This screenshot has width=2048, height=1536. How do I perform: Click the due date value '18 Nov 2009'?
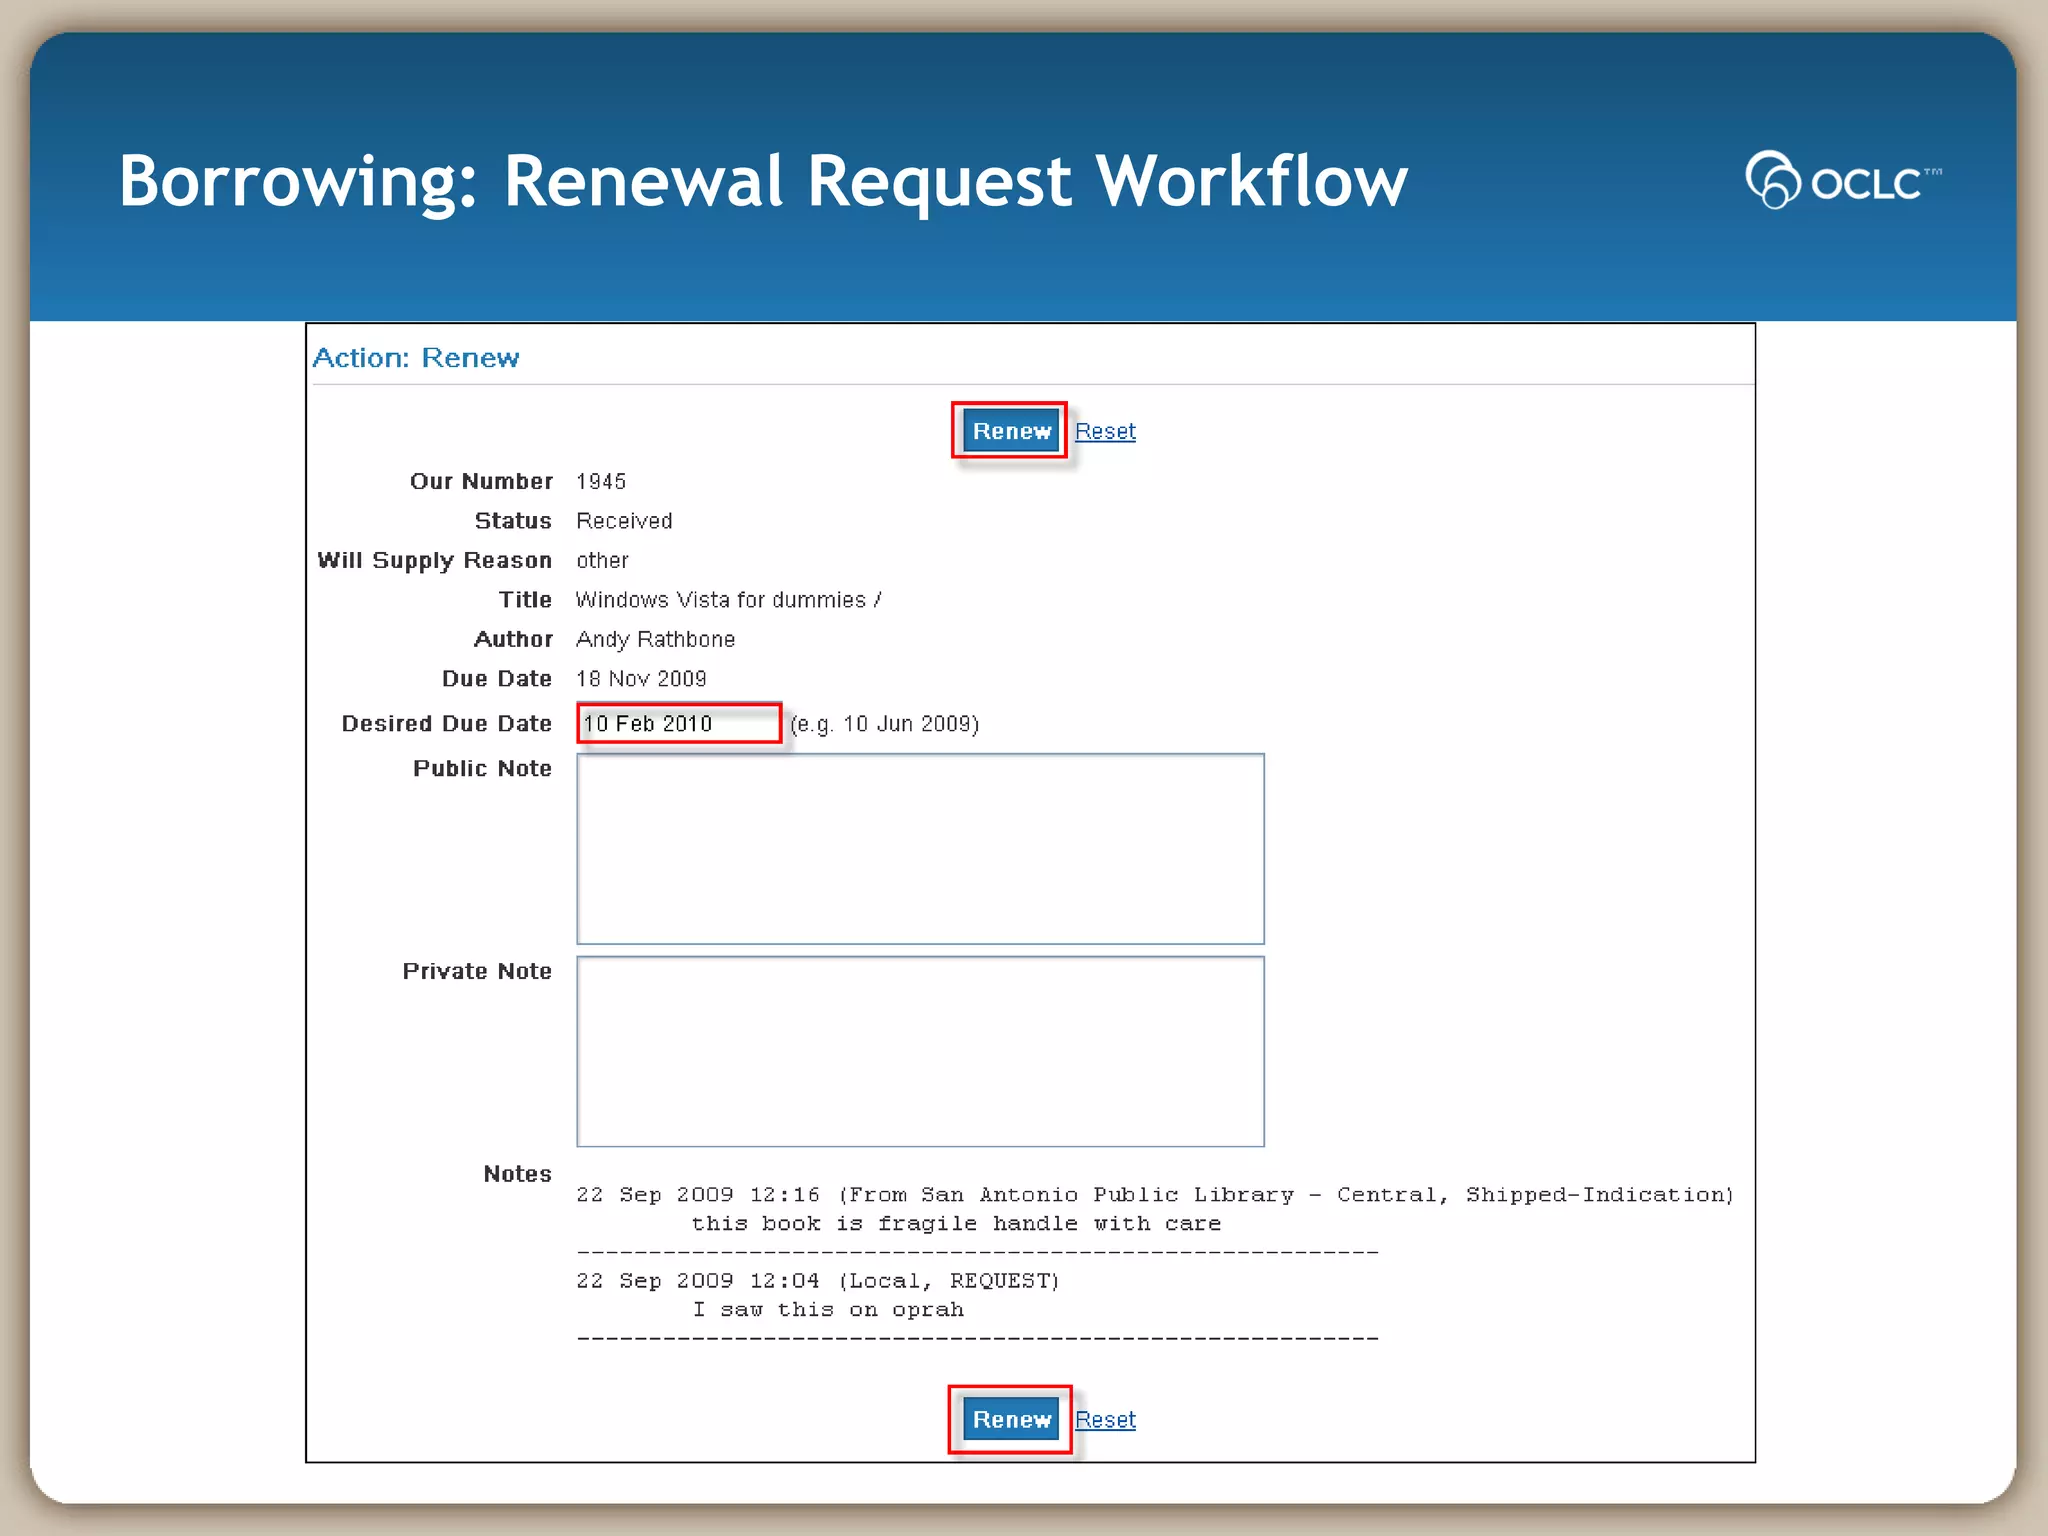[641, 679]
